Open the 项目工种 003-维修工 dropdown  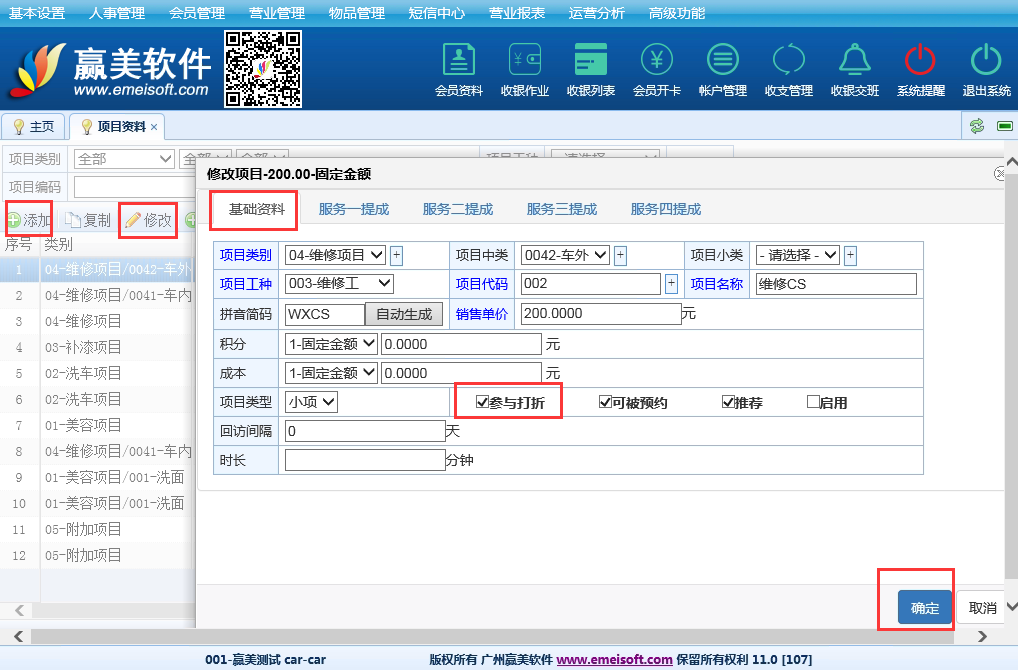click(x=339, y=284)
